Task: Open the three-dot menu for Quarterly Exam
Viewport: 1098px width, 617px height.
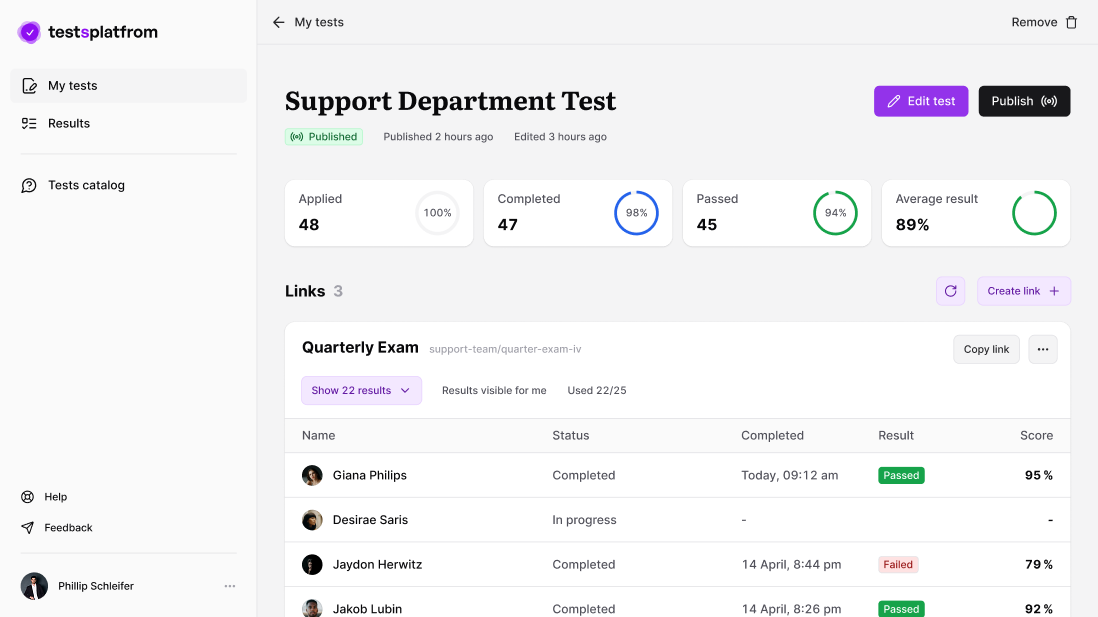Action: [x=1043, y=349]
